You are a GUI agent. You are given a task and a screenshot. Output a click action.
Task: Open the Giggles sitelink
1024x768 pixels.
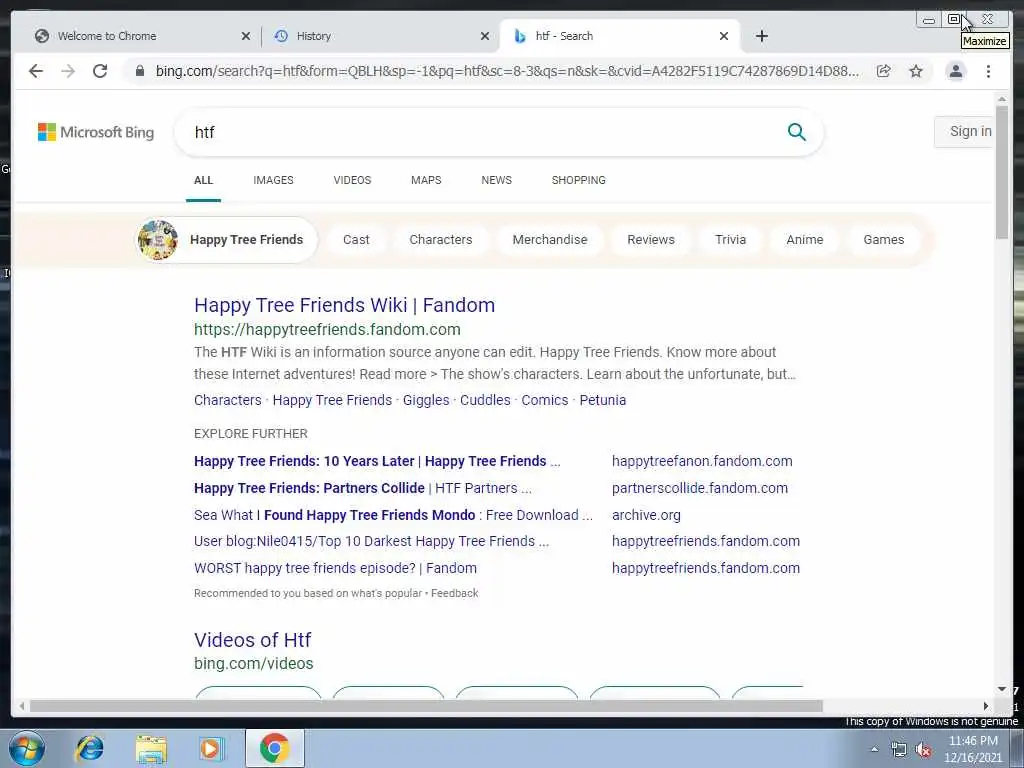pos(426,400)
